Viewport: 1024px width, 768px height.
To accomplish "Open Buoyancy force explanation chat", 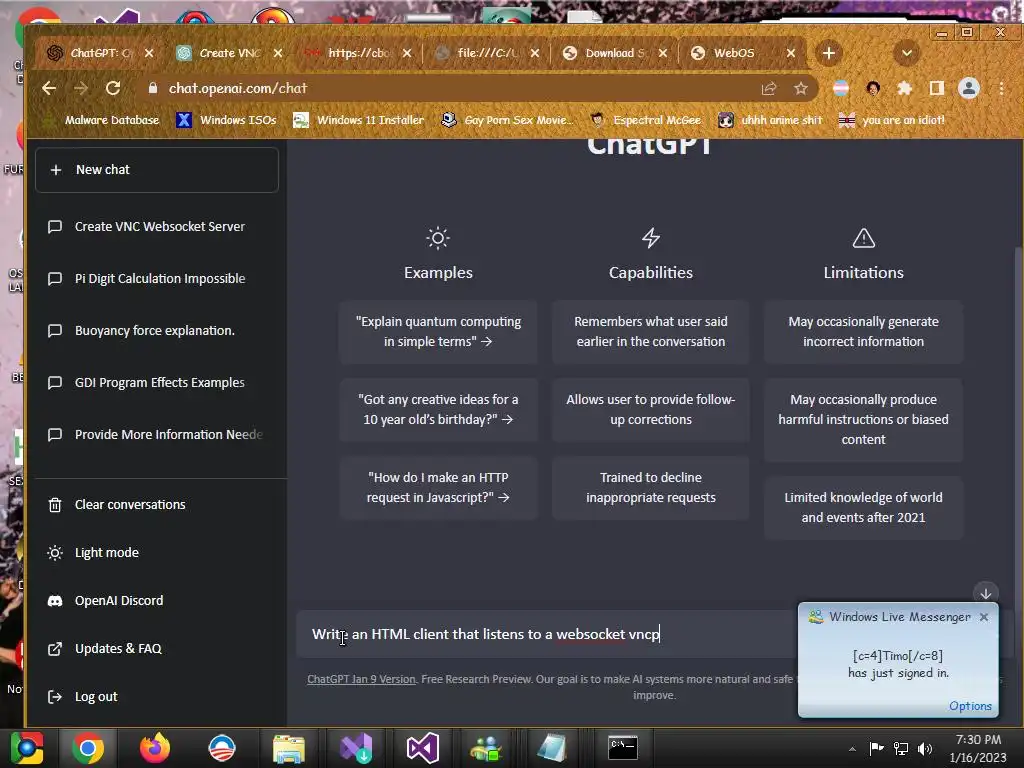I will coord(157,330).
